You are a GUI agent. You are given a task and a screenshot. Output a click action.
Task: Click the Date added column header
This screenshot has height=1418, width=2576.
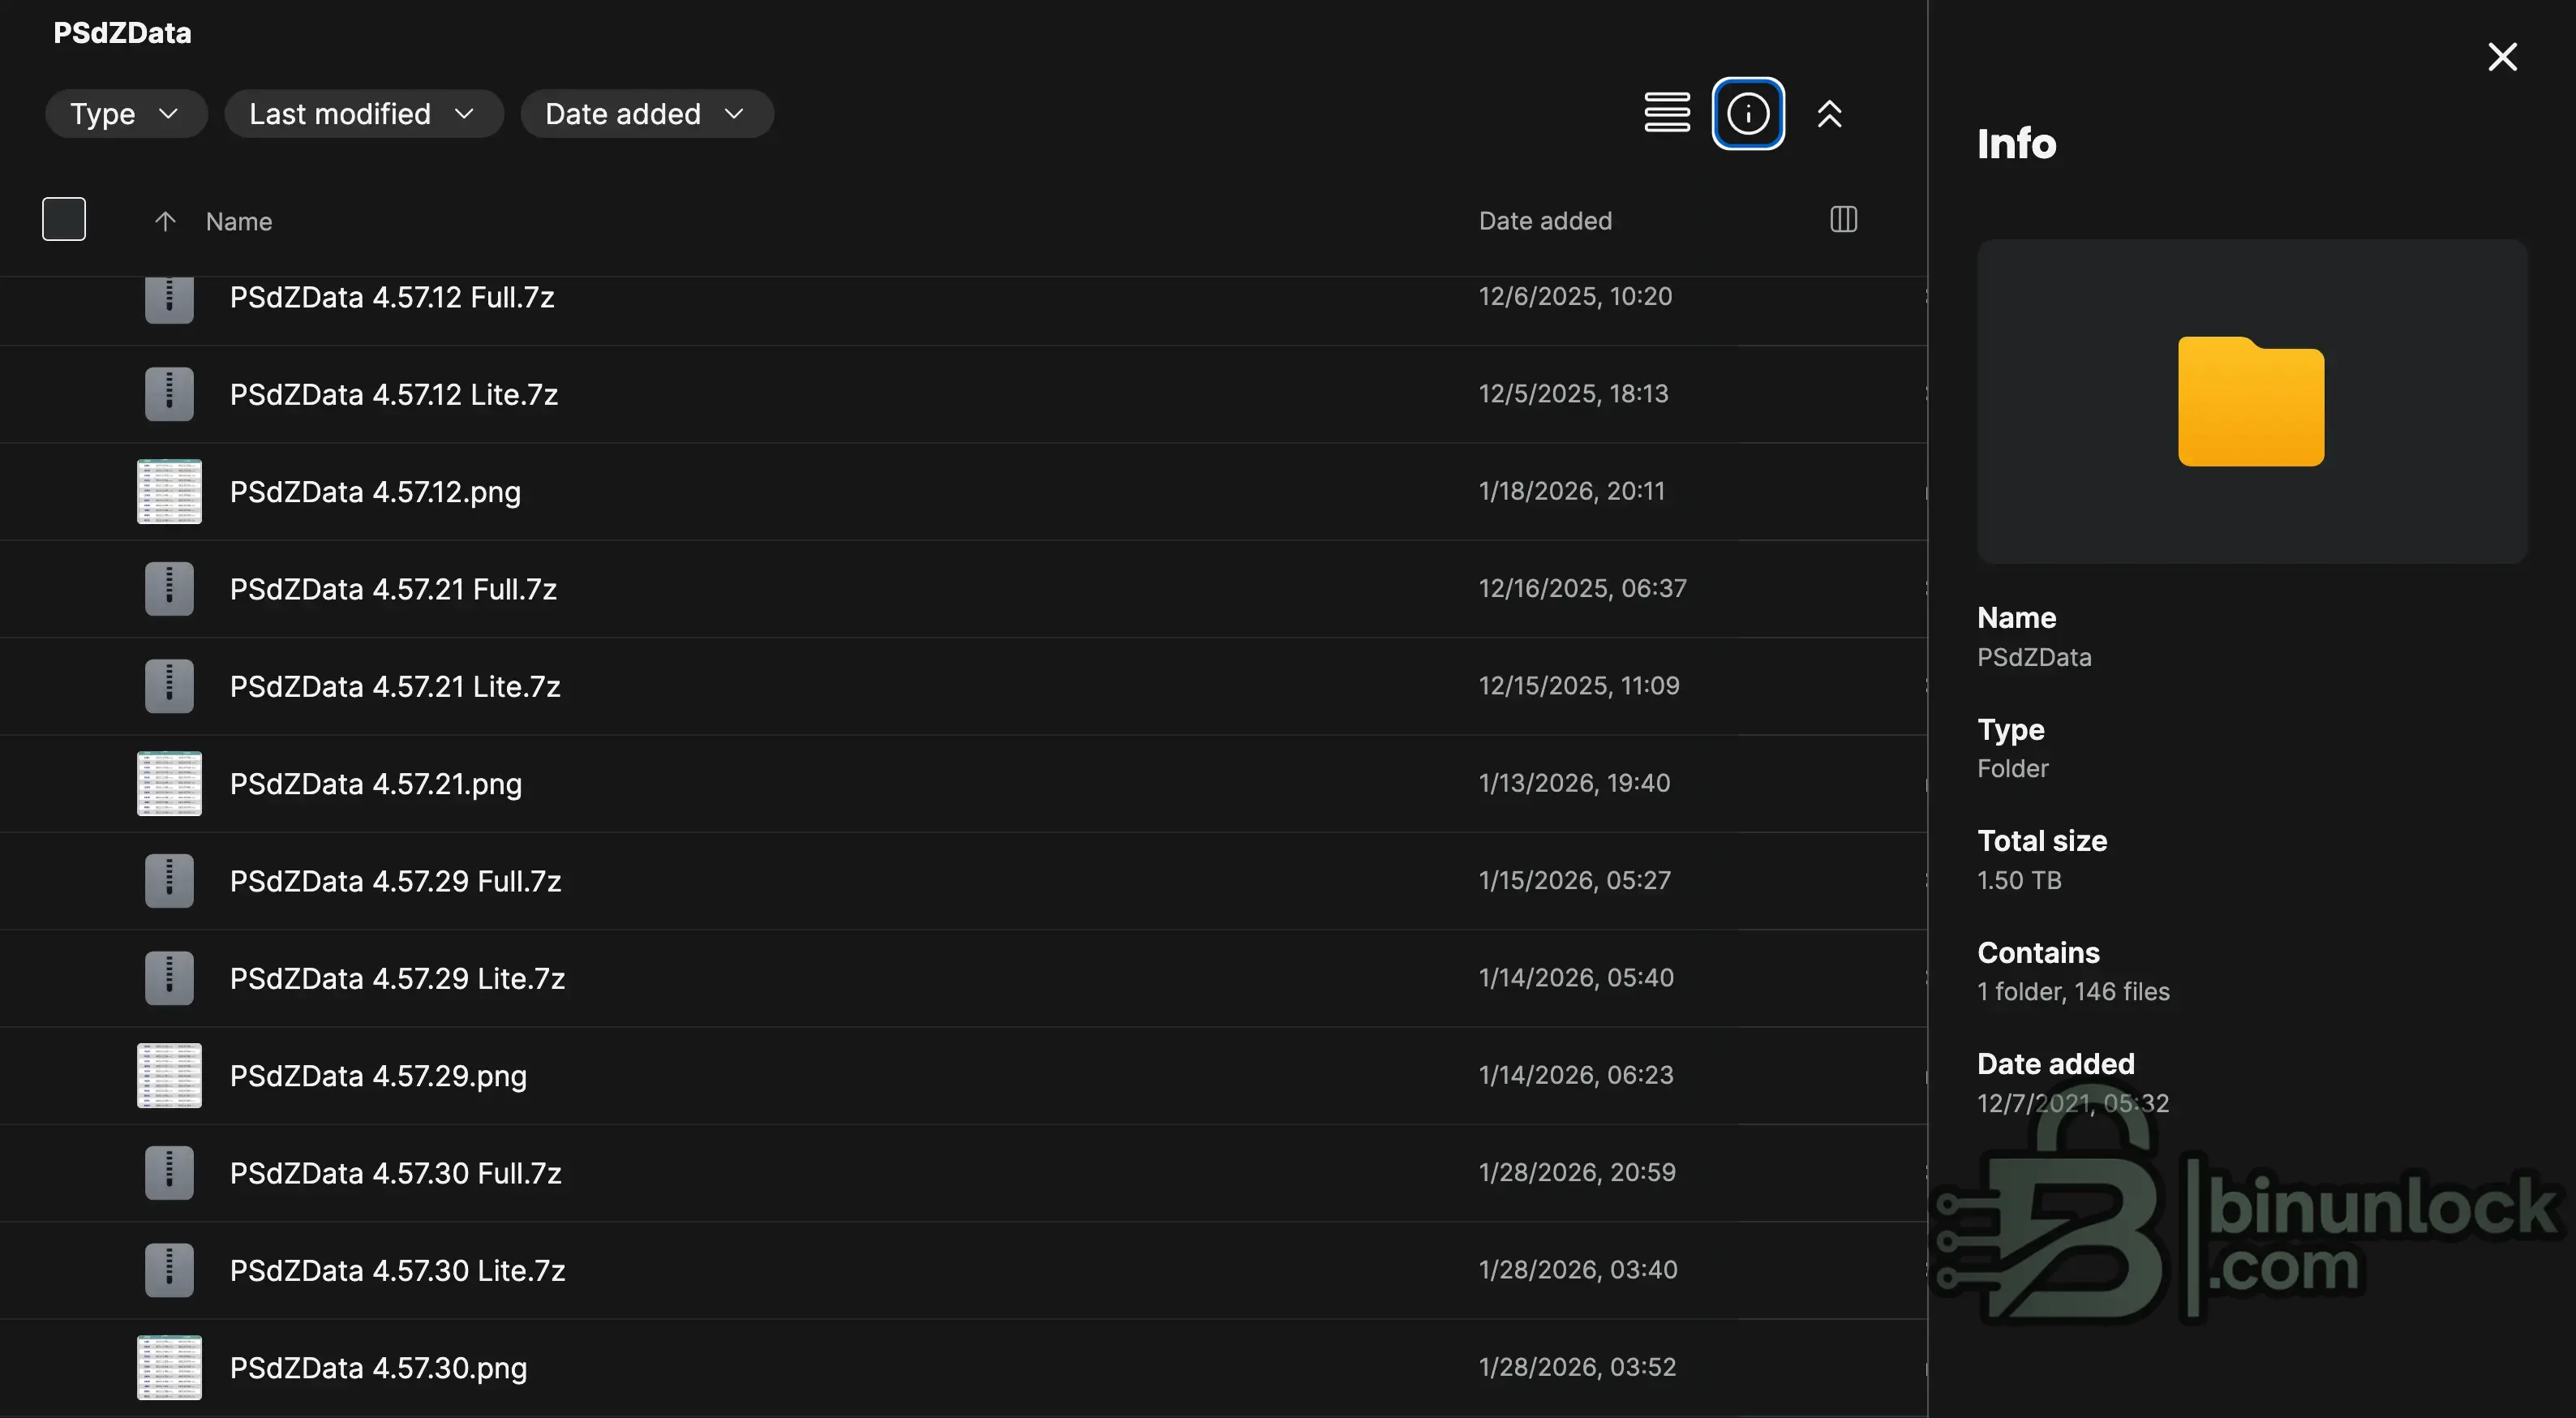1544,221
